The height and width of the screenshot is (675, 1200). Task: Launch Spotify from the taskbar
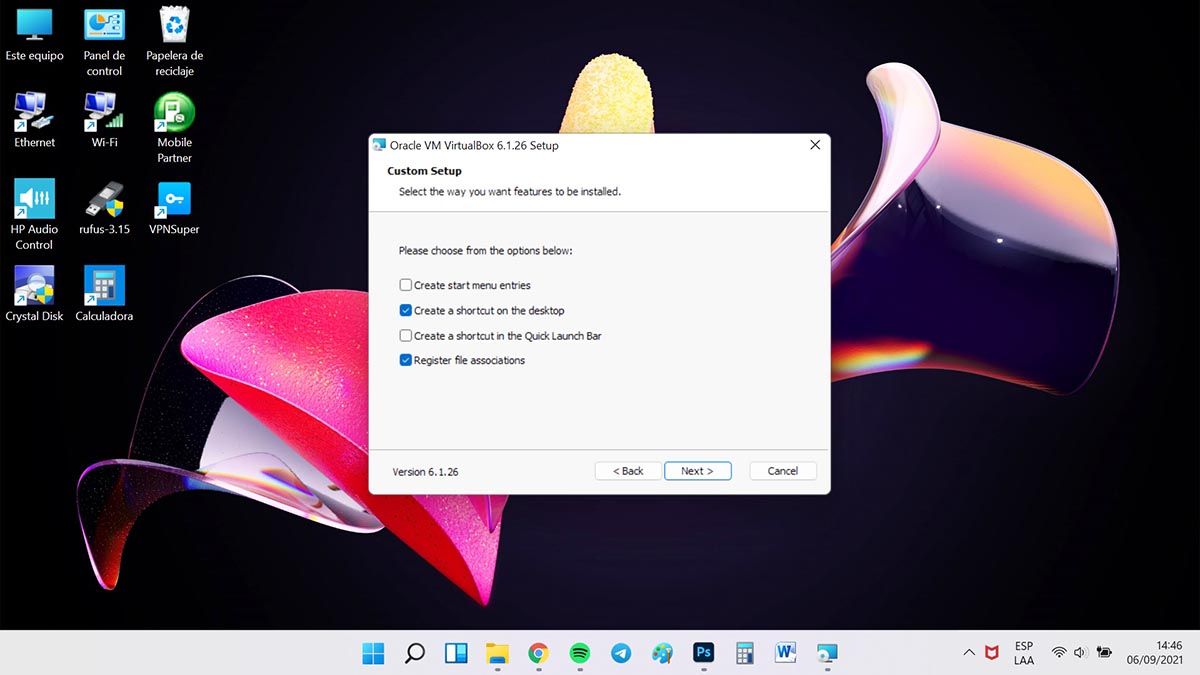tap(579, 653)
